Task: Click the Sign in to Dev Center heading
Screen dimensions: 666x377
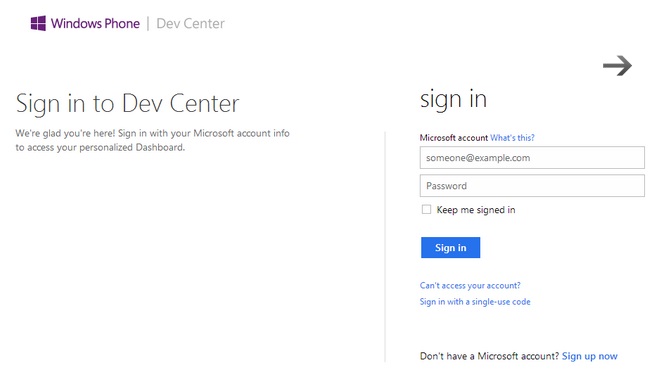Action: click(x=127, y=104)
